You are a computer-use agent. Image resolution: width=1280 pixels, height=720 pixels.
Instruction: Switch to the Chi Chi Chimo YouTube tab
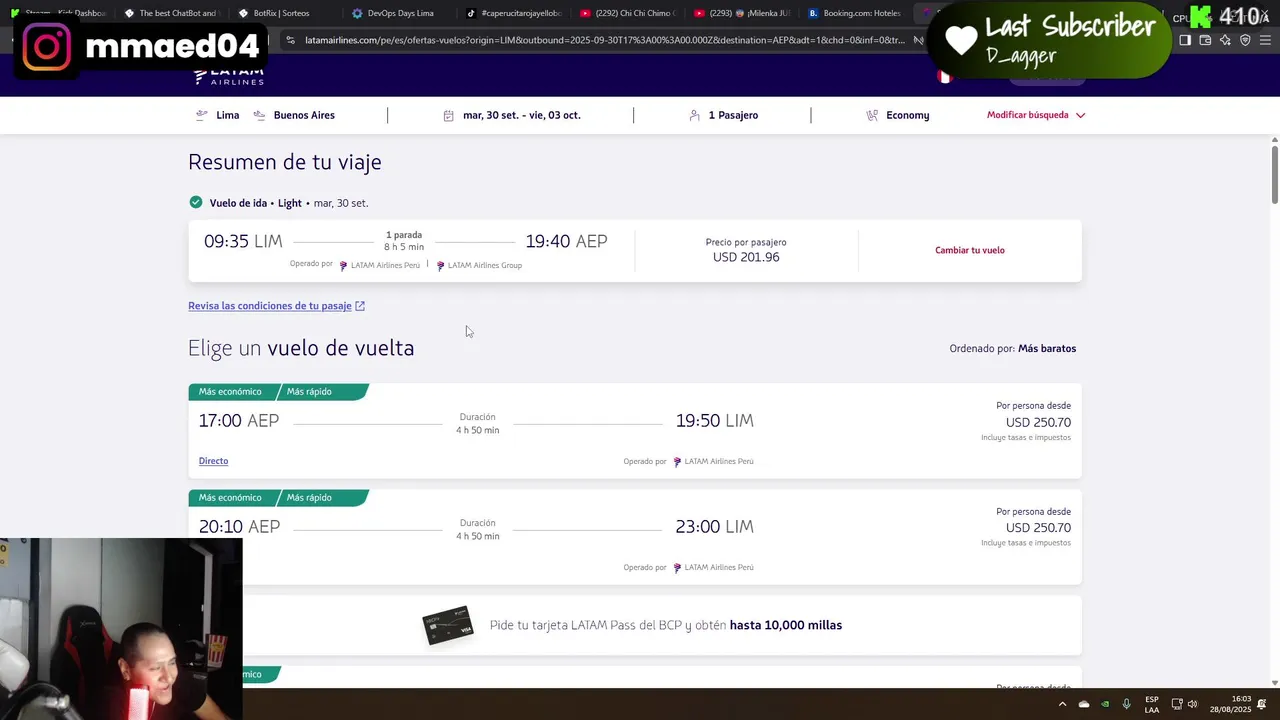click(628, 13)
